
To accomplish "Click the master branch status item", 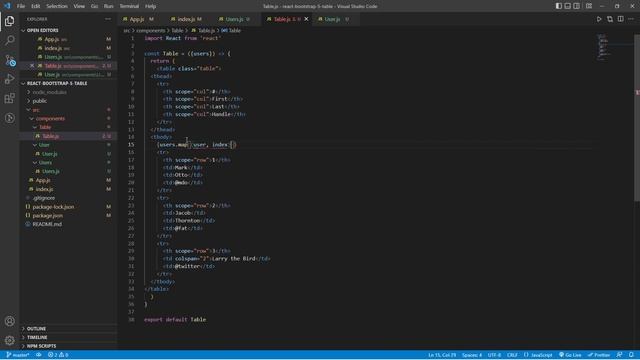I will pyautogui.click(x=18, y=355).
